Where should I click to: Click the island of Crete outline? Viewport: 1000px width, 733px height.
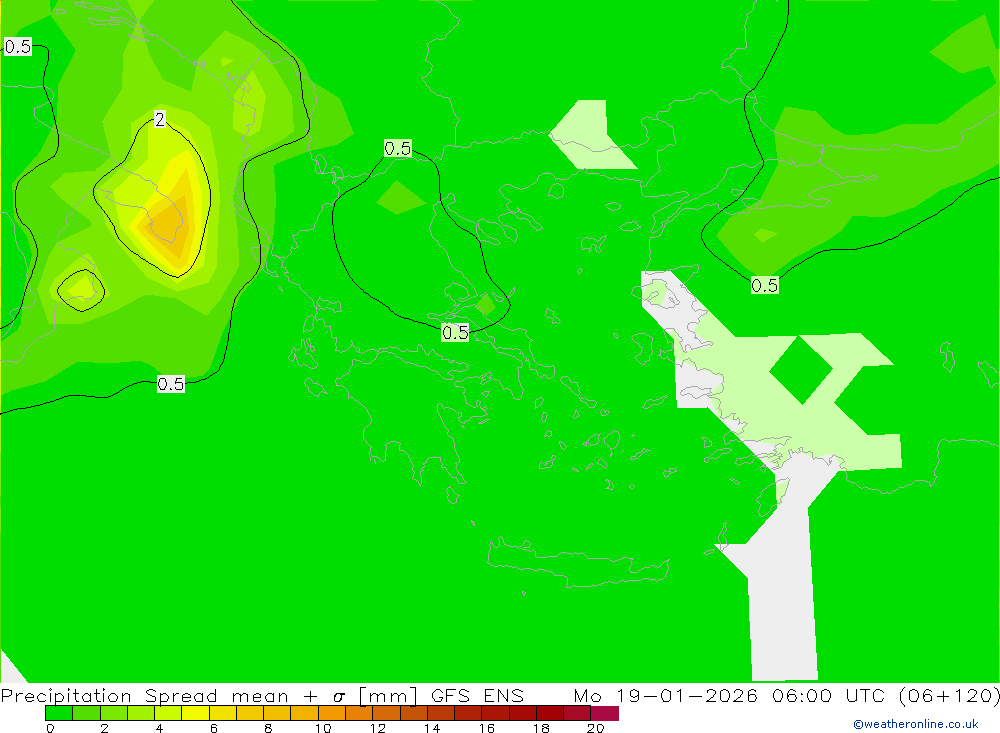point(577,561)
